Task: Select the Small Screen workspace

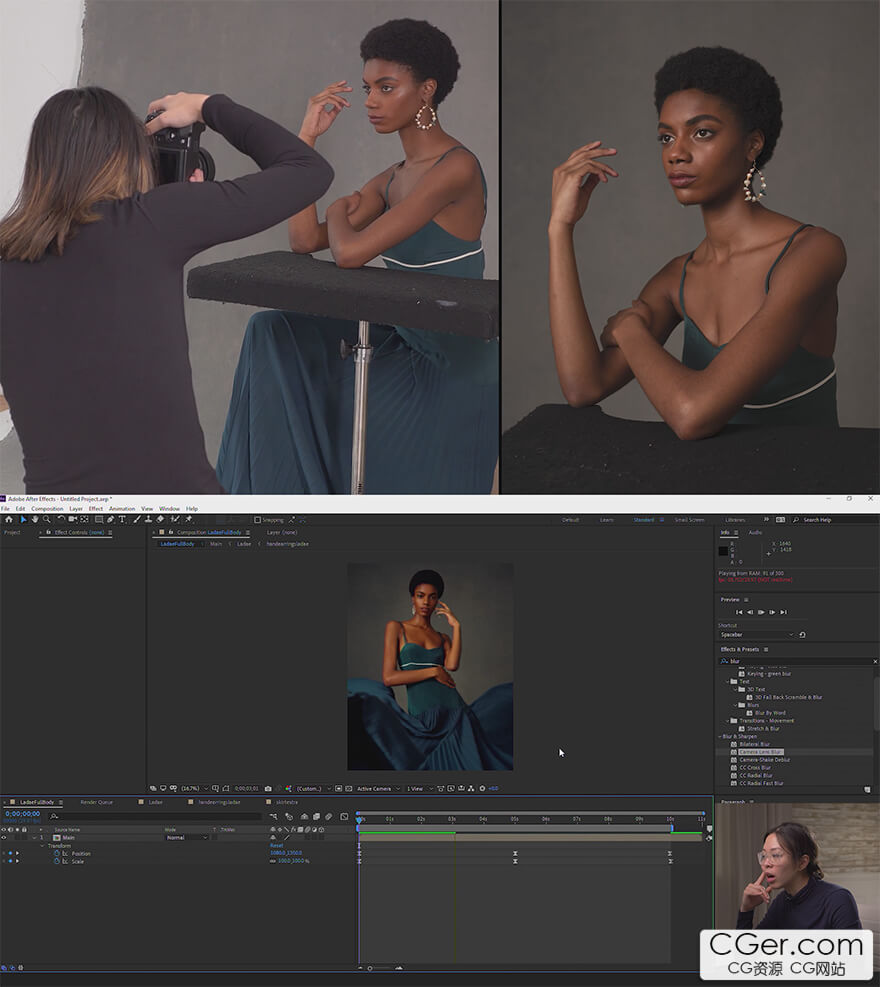Action: coord(689,520)
